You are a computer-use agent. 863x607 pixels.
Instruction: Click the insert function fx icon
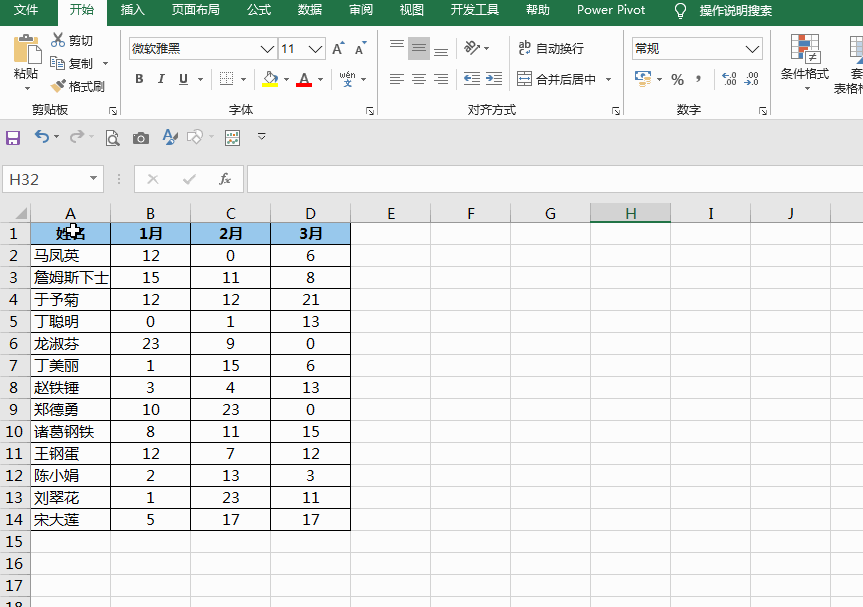tap(225, 179)
